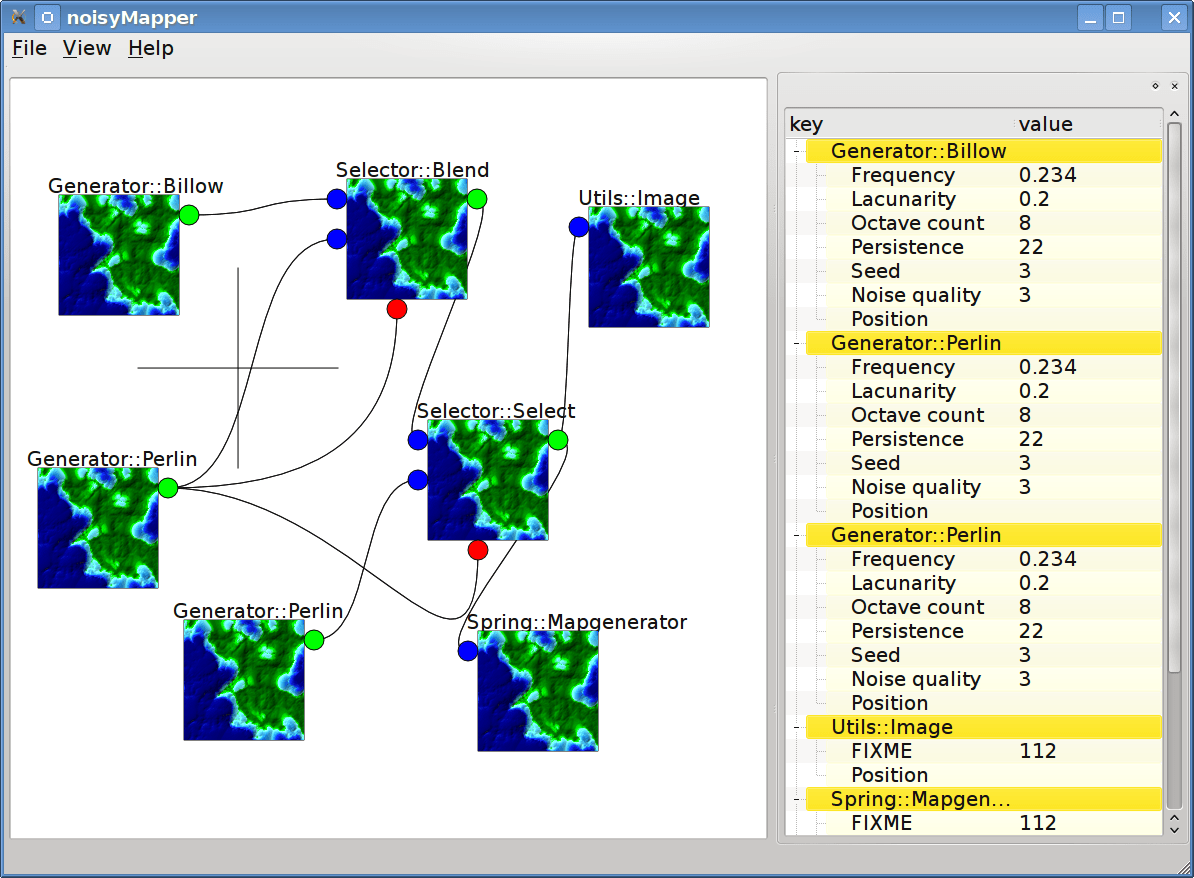The image size is (1194, 878).
Task: Open the Help menu
Action: pyautogui.click(x=150, y=48)
